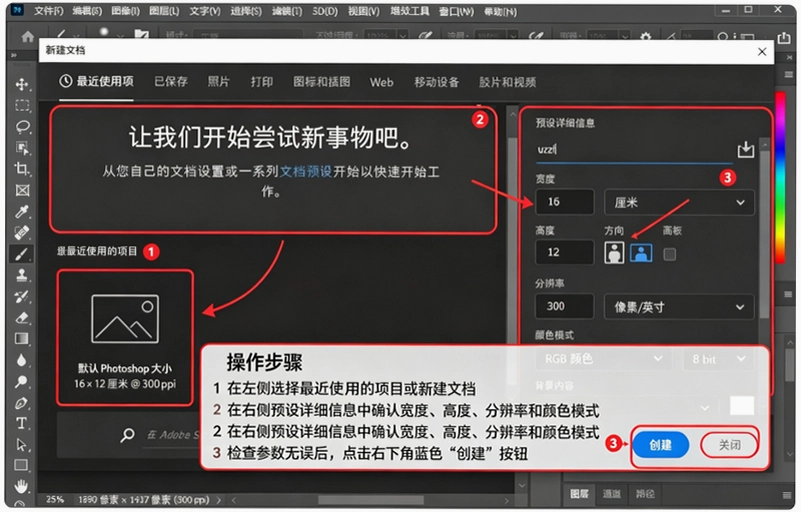Switch to the 照片 presets tab

218,82
